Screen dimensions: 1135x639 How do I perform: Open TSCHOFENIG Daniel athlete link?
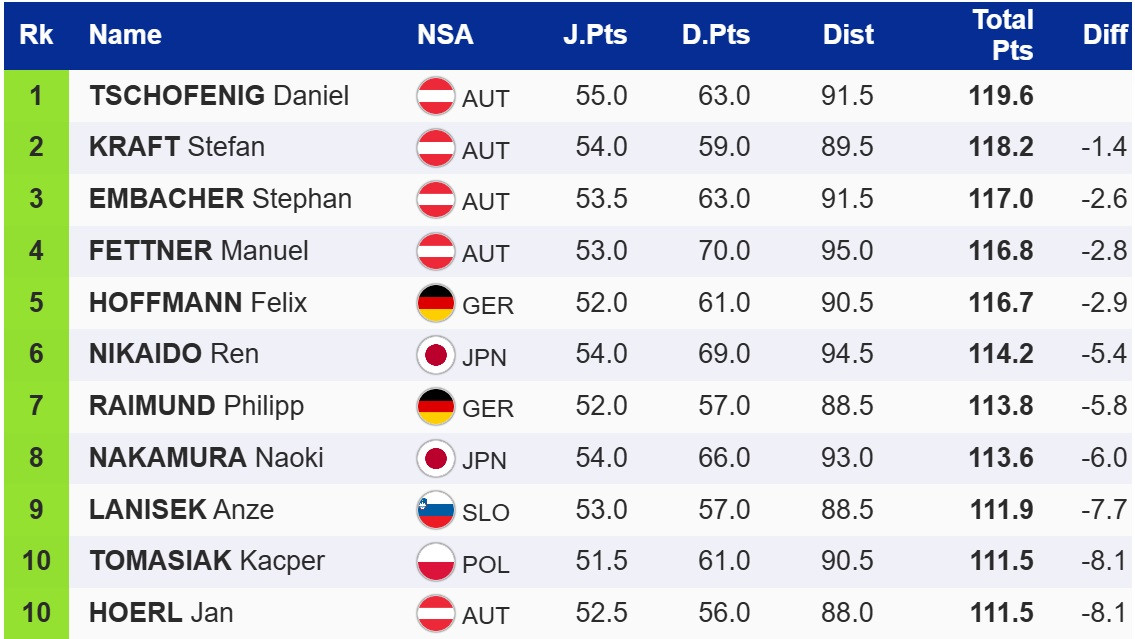click(219, 96)
